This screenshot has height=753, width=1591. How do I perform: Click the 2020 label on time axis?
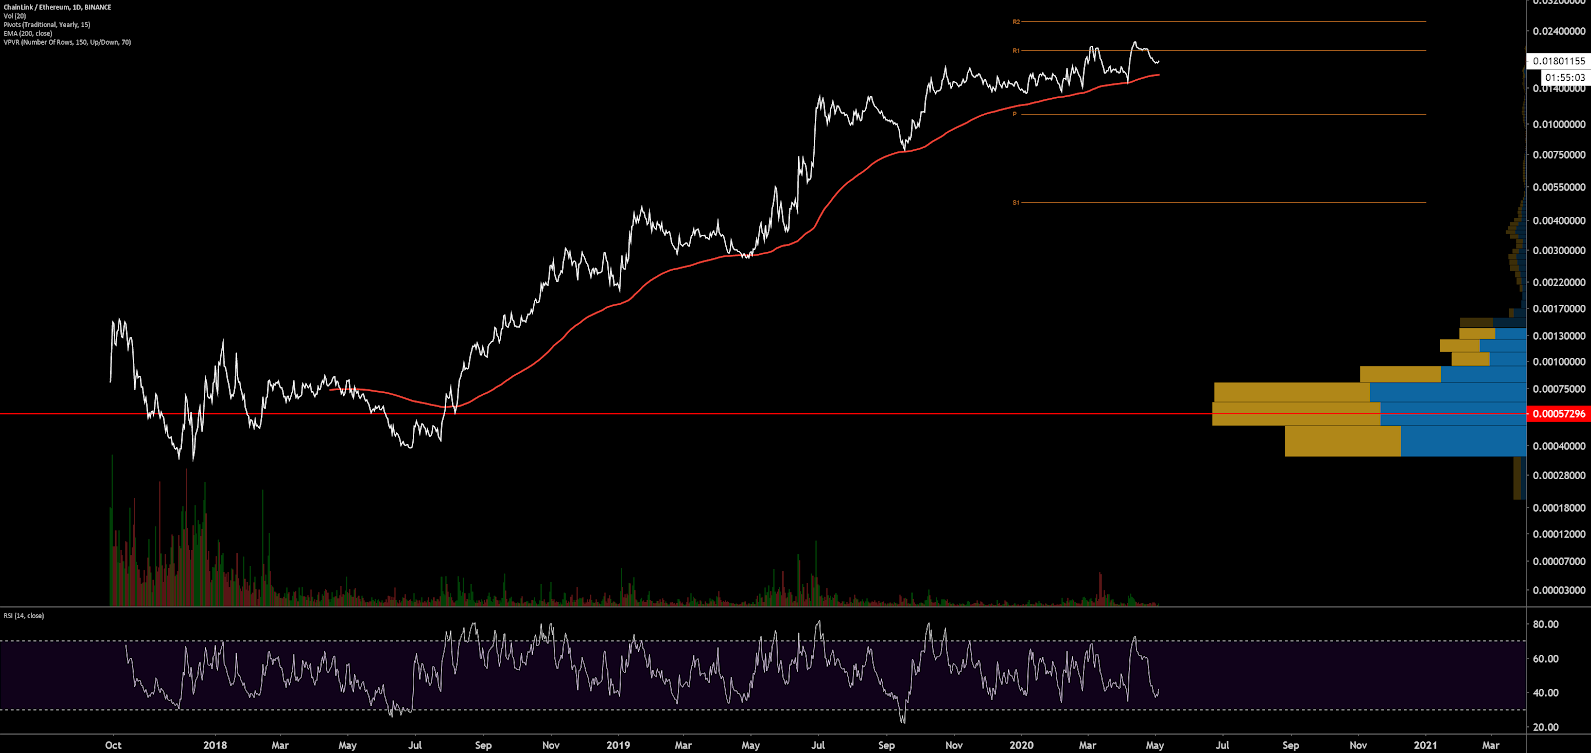[x=1022, y=745]
